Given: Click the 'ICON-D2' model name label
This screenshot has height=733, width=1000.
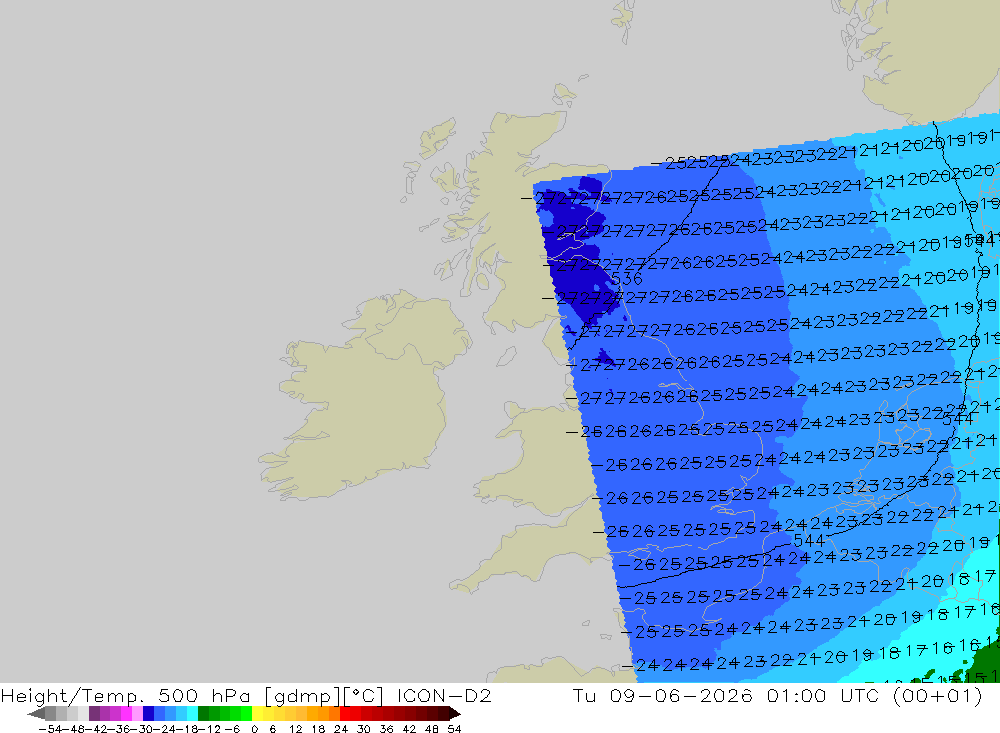Looking at the screenshot, I should coord(444,695).
